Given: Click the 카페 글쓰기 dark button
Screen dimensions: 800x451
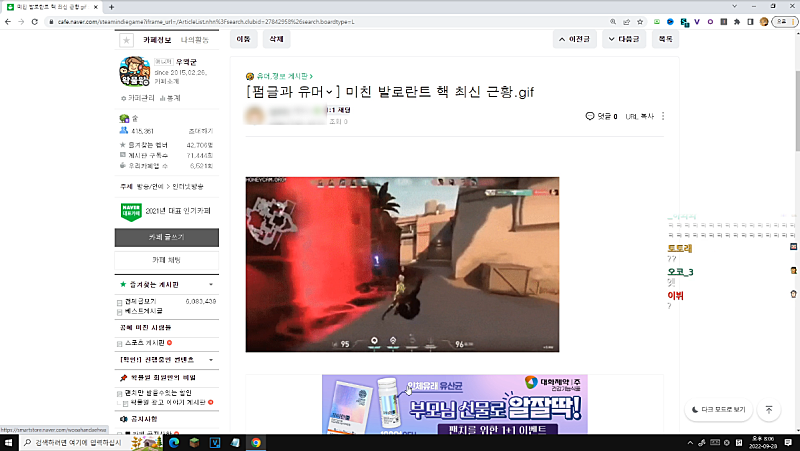Looking at the screenshot, I should [x=166, y=237].
